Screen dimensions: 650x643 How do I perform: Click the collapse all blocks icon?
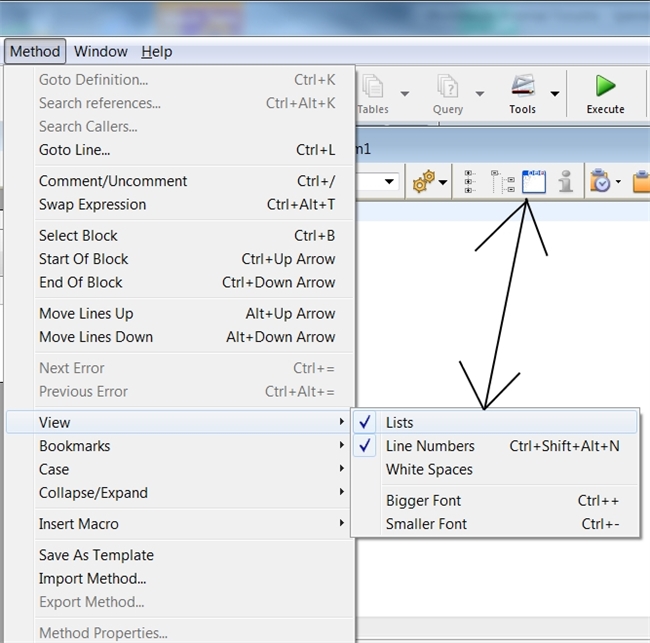tap(469, 181)
